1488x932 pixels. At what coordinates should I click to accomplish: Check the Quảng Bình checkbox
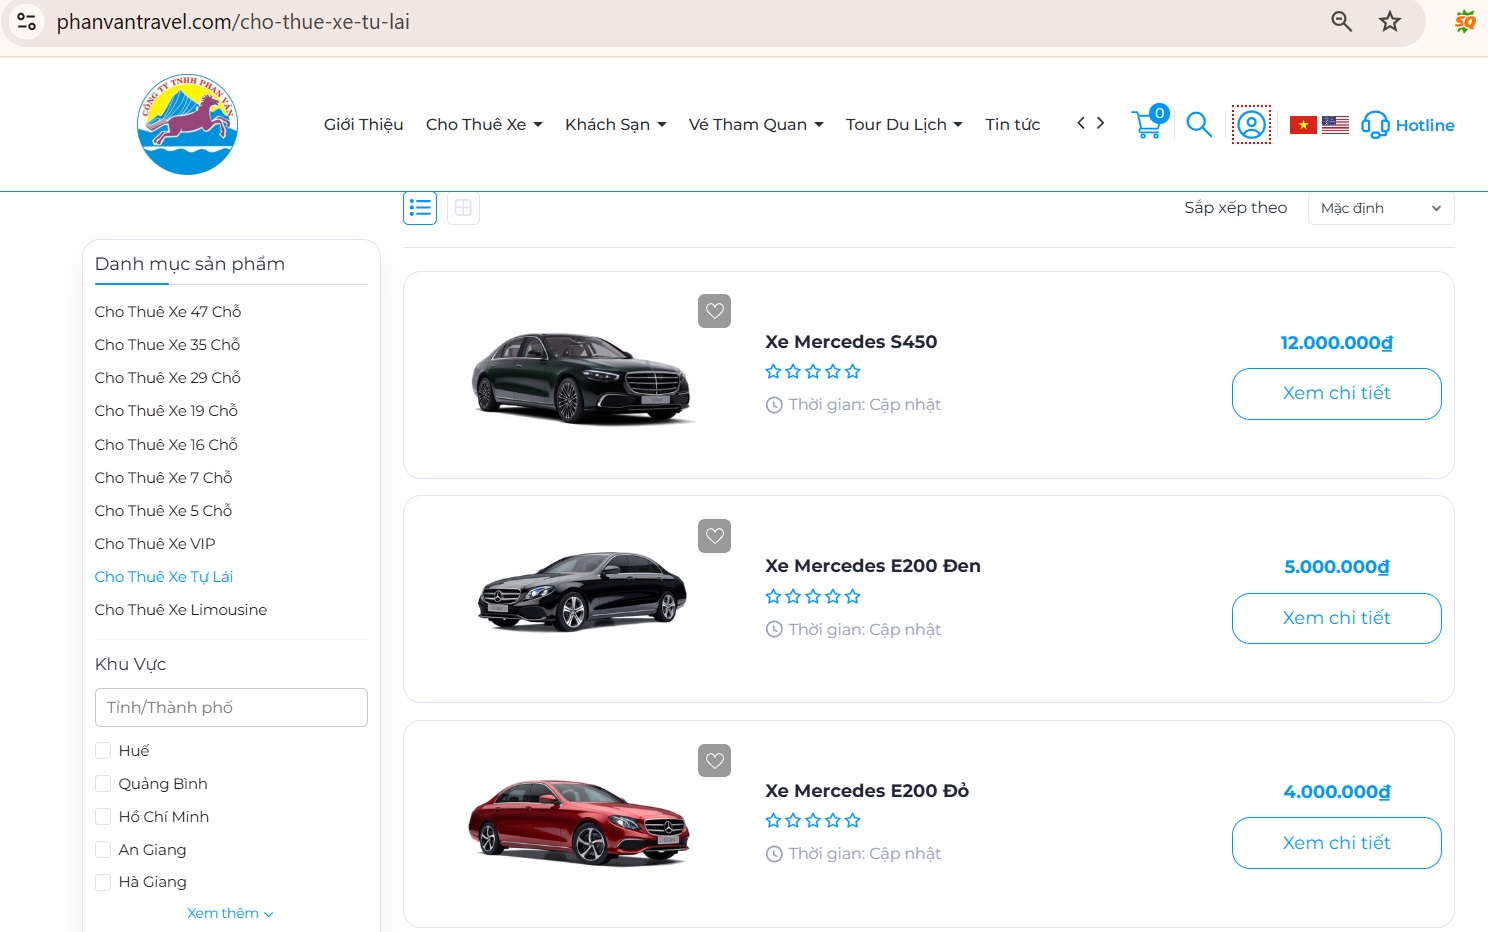[103, 783]
